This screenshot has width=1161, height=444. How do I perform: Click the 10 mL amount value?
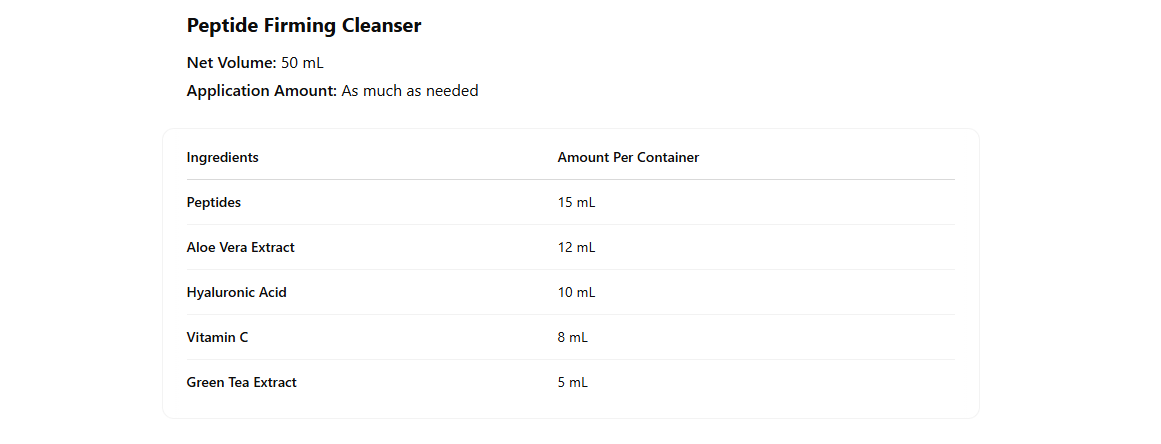576,292
